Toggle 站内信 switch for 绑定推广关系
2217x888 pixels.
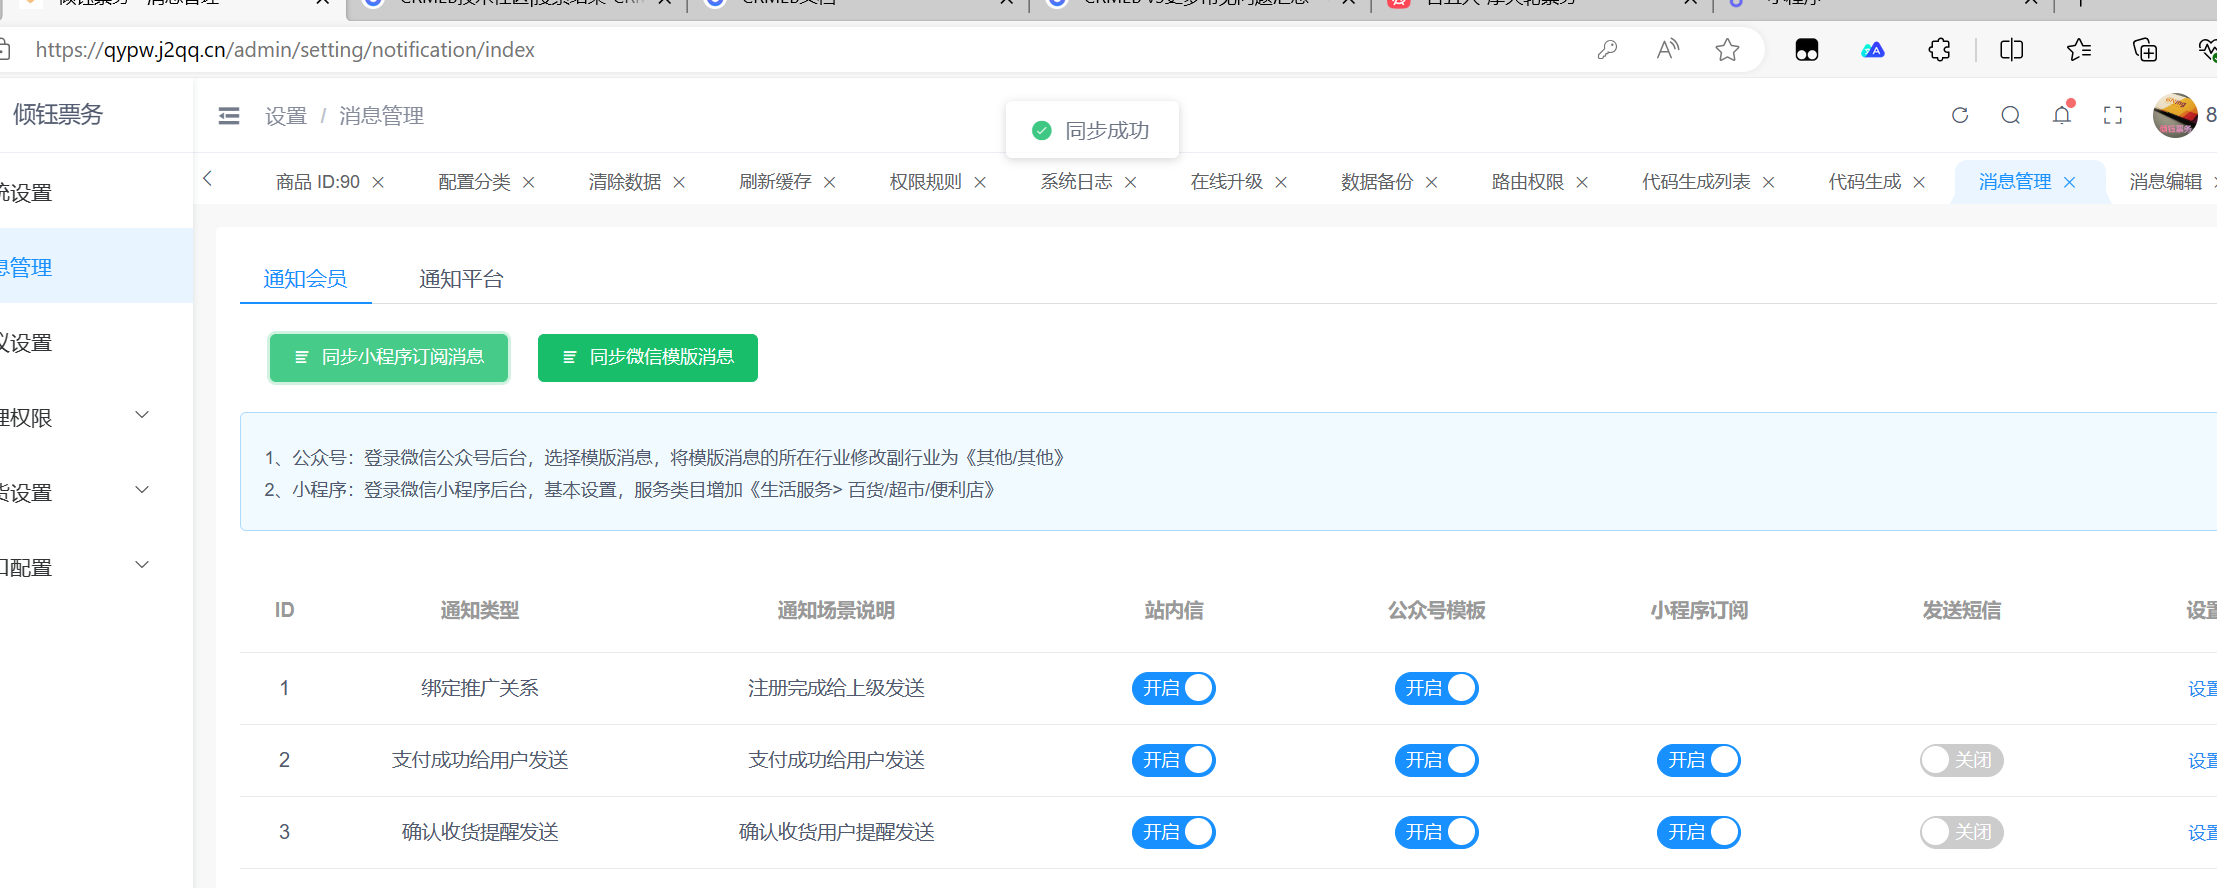coord(1174,688)
